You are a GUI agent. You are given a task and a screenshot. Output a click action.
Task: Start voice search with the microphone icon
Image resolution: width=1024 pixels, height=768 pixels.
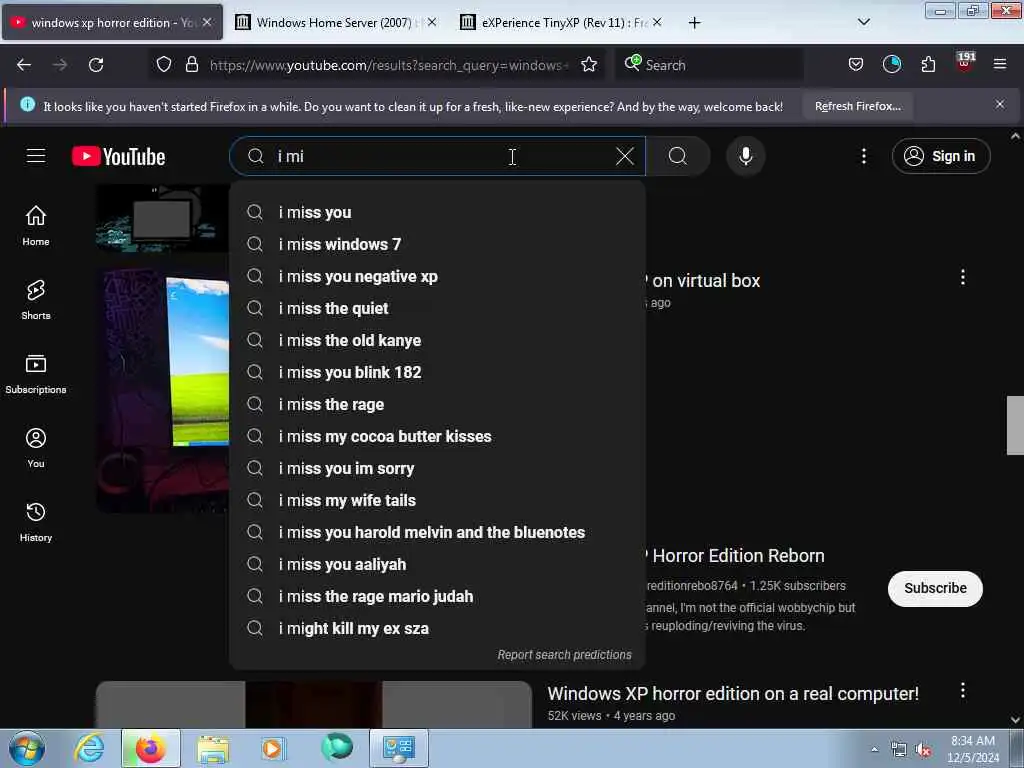[x=745, y=156]
